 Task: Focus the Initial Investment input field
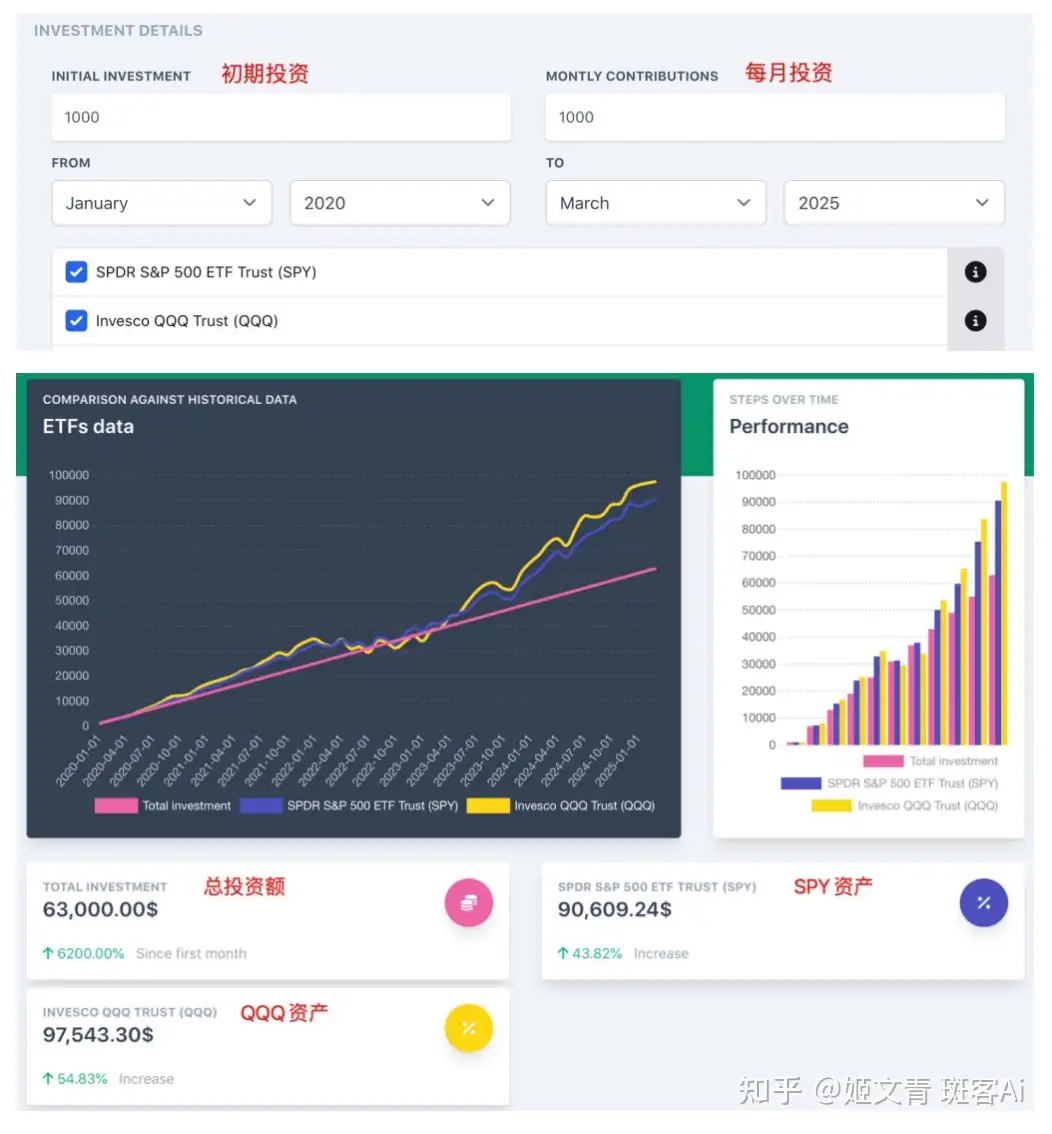tap(281, 117)
